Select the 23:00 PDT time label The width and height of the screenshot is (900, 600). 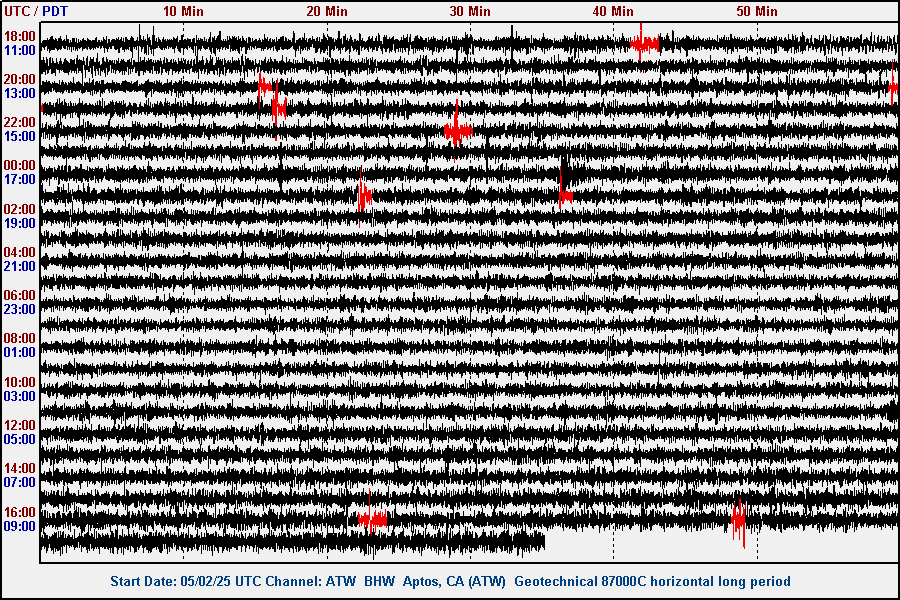tap(20, 309)
